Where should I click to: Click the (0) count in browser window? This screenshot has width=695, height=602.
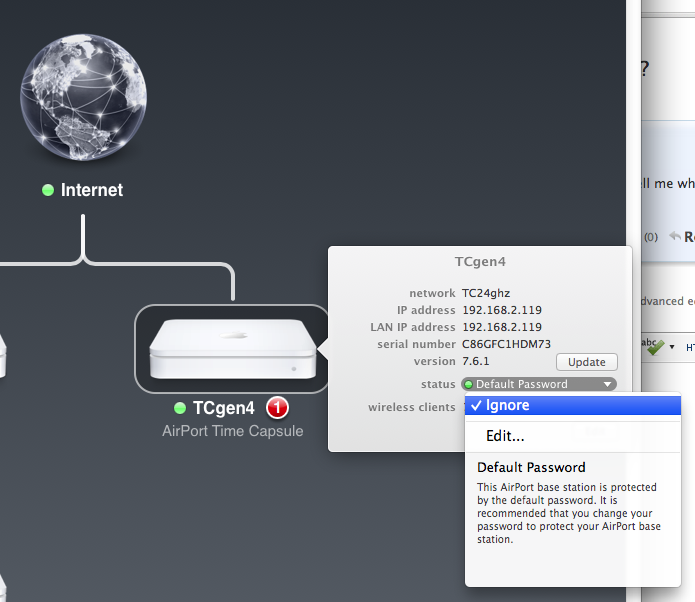(651, 237)
